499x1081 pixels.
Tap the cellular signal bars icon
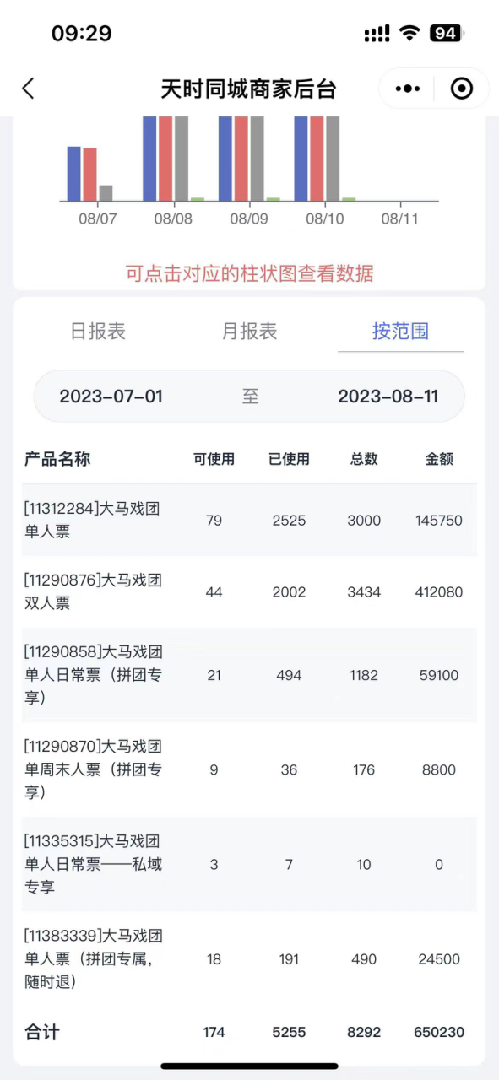point(377,32)
